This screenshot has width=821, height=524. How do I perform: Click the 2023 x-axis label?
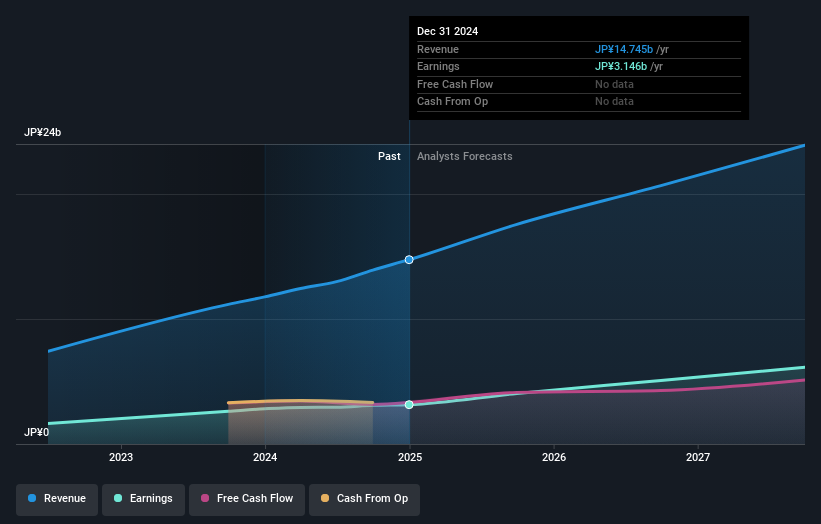(x=121, y=457)
